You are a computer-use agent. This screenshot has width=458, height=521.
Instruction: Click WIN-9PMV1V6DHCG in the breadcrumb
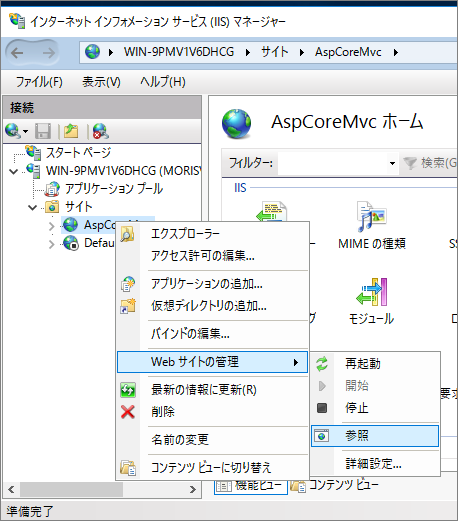tap(179, 52)
